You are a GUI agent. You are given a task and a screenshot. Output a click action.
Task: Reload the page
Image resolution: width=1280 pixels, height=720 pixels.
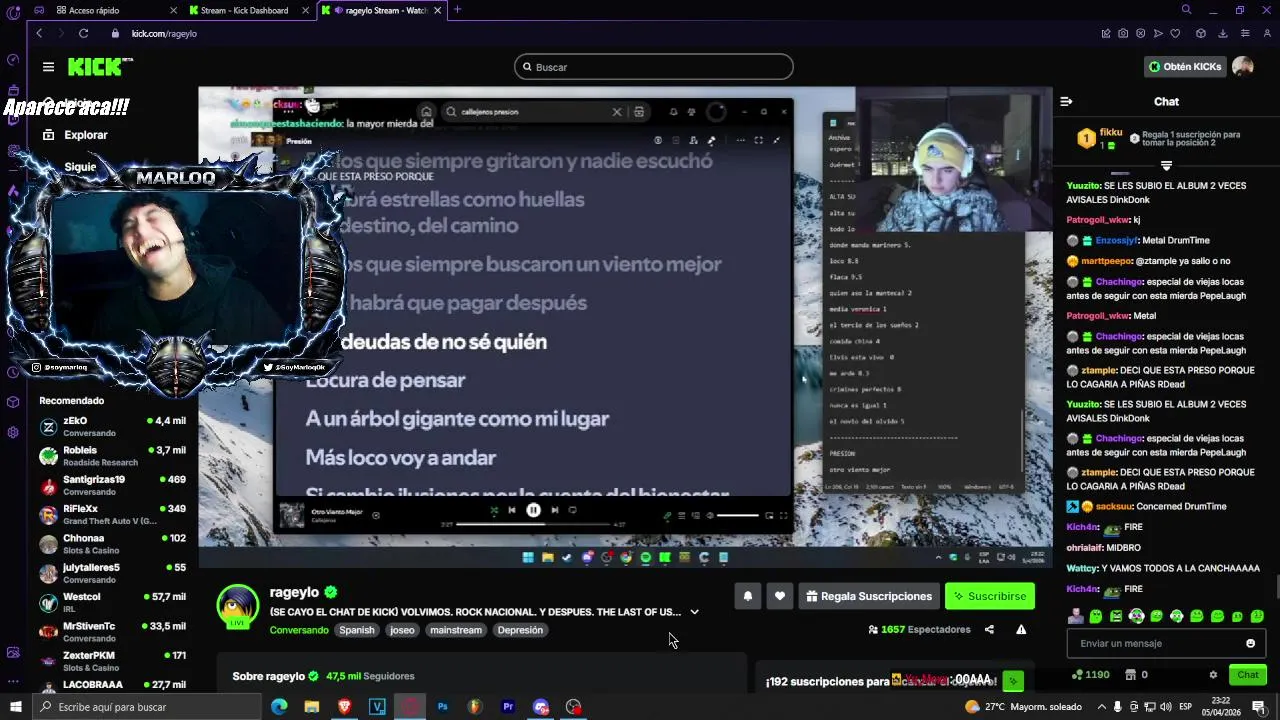(83, 33)
